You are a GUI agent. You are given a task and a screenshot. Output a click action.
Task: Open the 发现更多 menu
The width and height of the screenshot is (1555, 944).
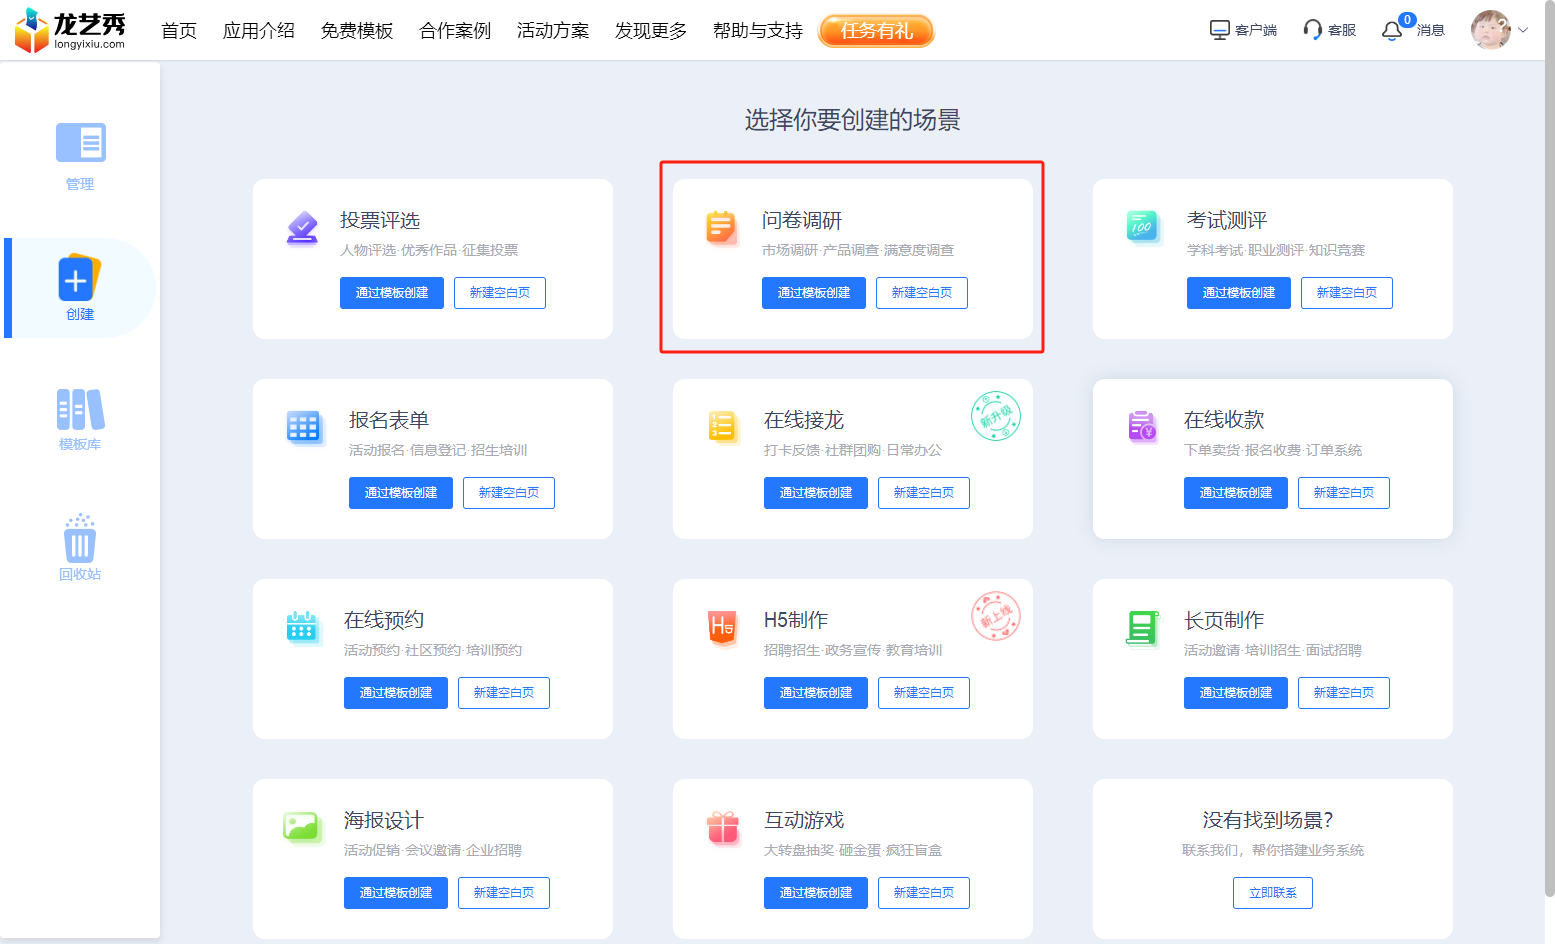(x=651, y=31)
